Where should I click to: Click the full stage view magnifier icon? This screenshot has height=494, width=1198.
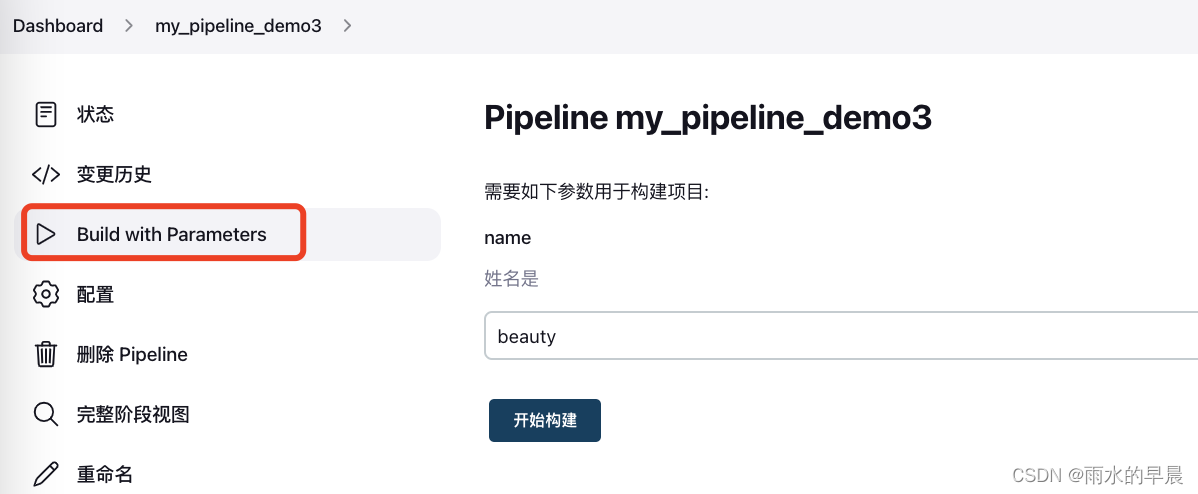tap(46, 414)
